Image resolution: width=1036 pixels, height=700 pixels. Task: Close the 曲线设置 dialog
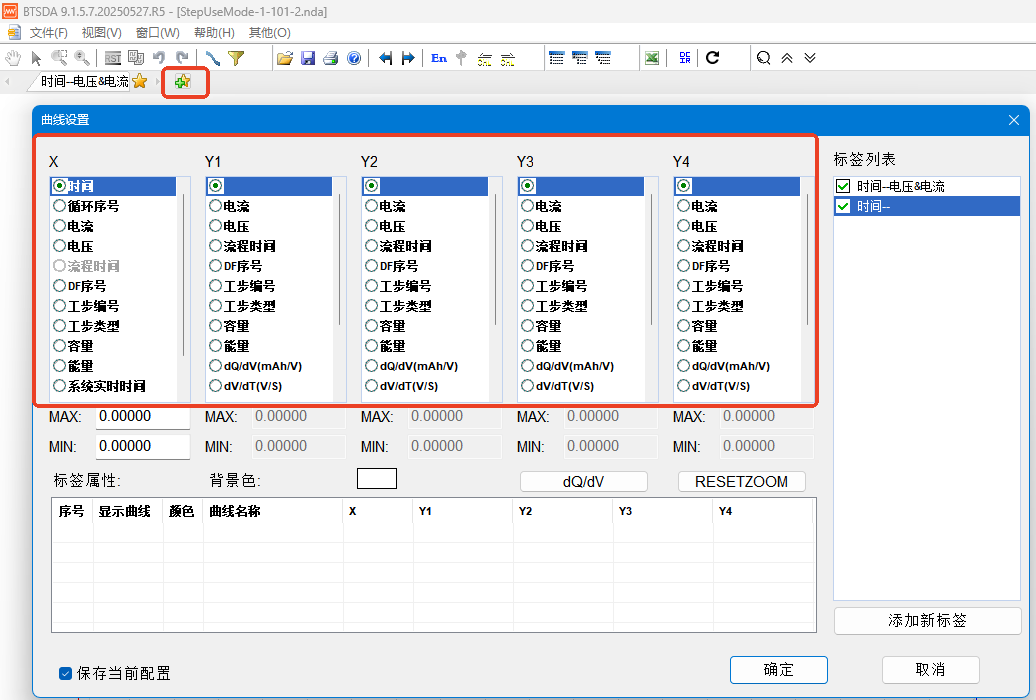click(1014, 120)
